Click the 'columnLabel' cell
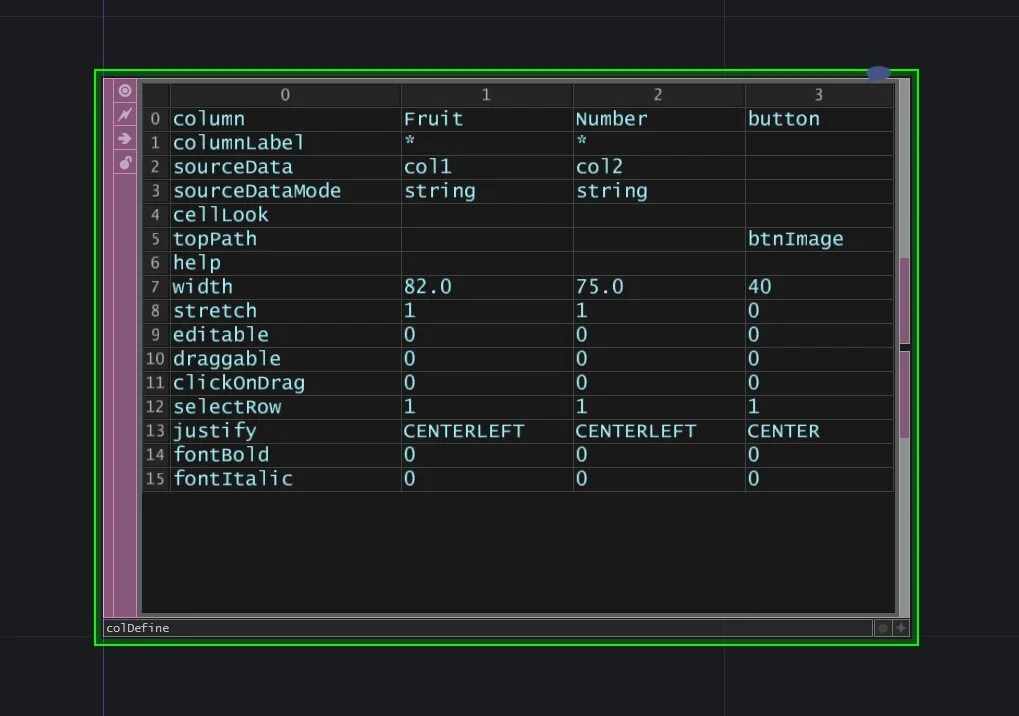Image resolution: width=1019 pixels, height=716 pixels. click(285, 143)
